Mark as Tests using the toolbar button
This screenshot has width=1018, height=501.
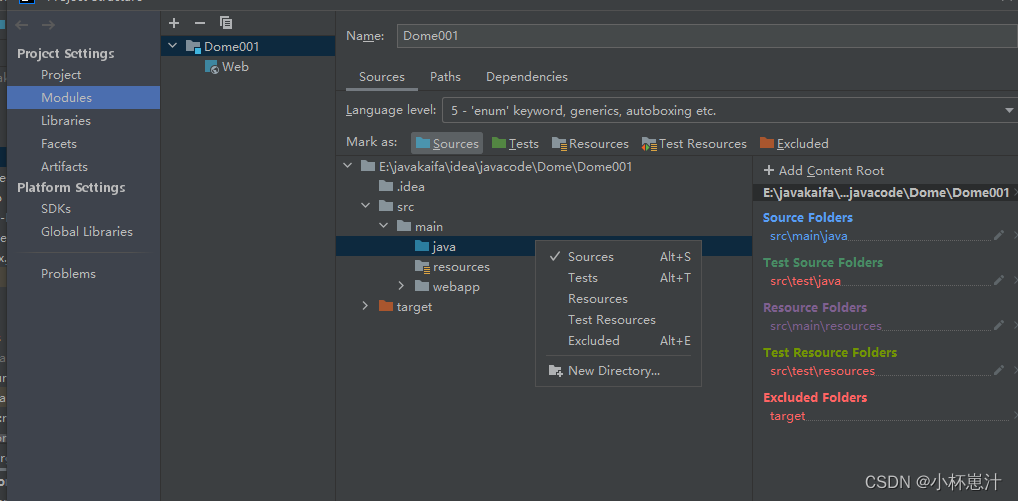pyautogui.click(x=515, y=143)
